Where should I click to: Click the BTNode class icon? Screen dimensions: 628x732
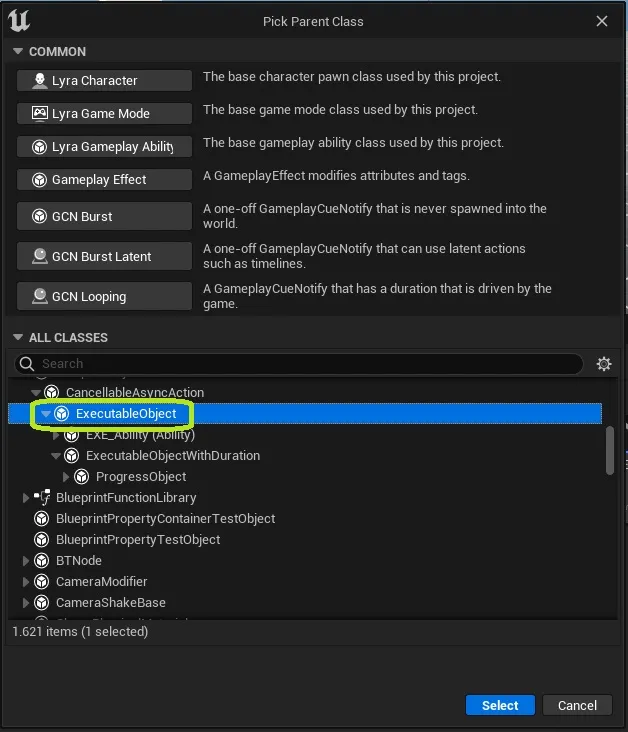pos(42,561)
